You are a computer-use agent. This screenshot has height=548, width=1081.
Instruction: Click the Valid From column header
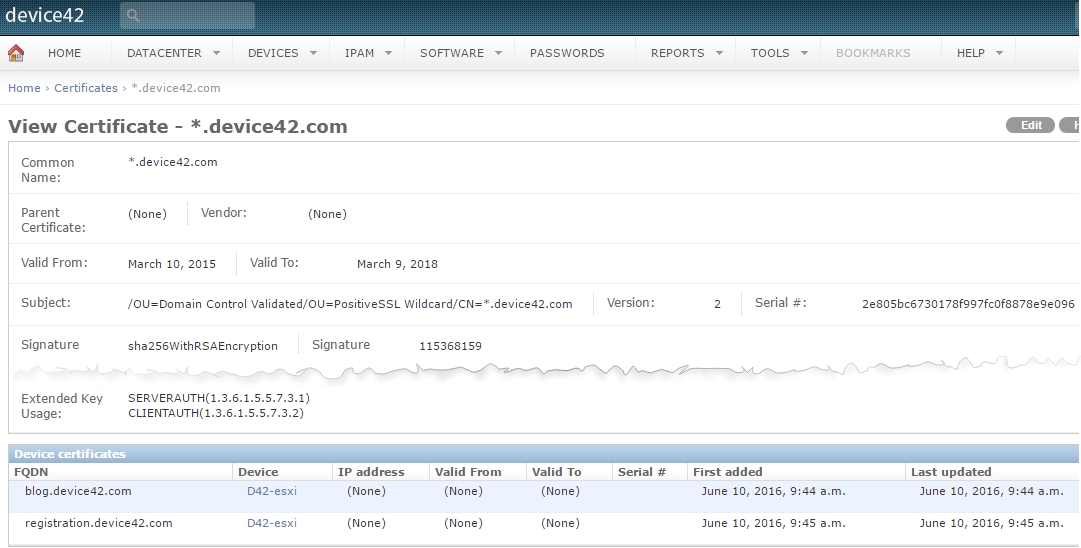coord(468,472)
